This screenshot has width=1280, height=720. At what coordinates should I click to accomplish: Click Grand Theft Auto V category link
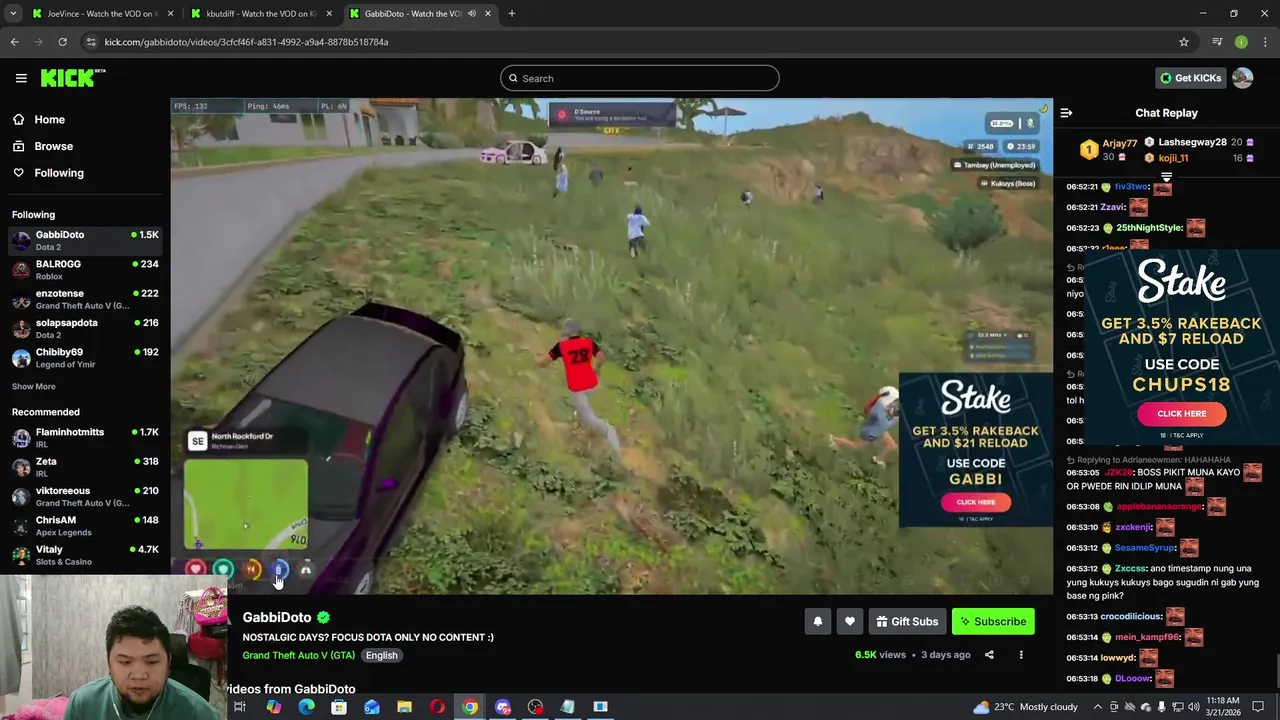click(x=298, y=655)
